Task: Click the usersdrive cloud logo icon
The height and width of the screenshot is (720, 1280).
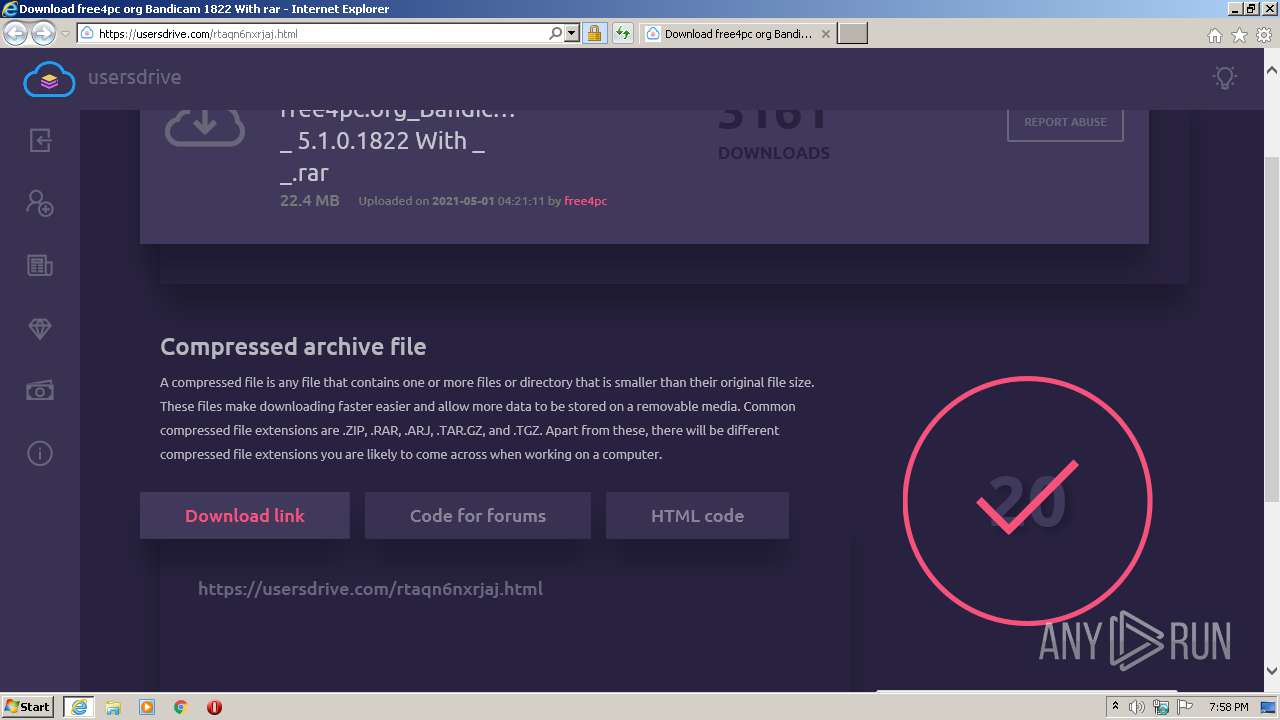Action: click(x=49, y=78)
